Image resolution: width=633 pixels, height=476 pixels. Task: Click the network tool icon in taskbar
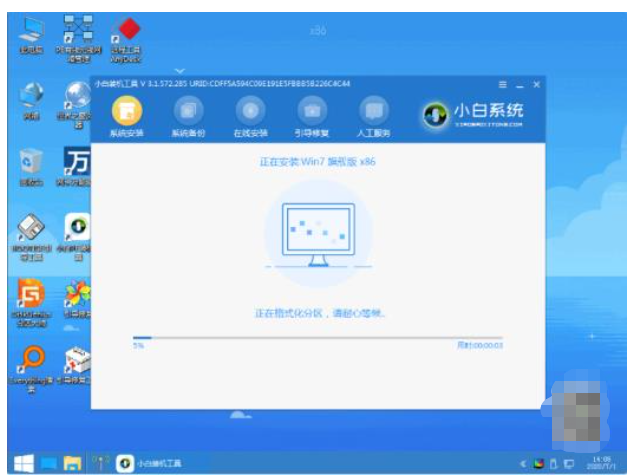tap(101, 463)
